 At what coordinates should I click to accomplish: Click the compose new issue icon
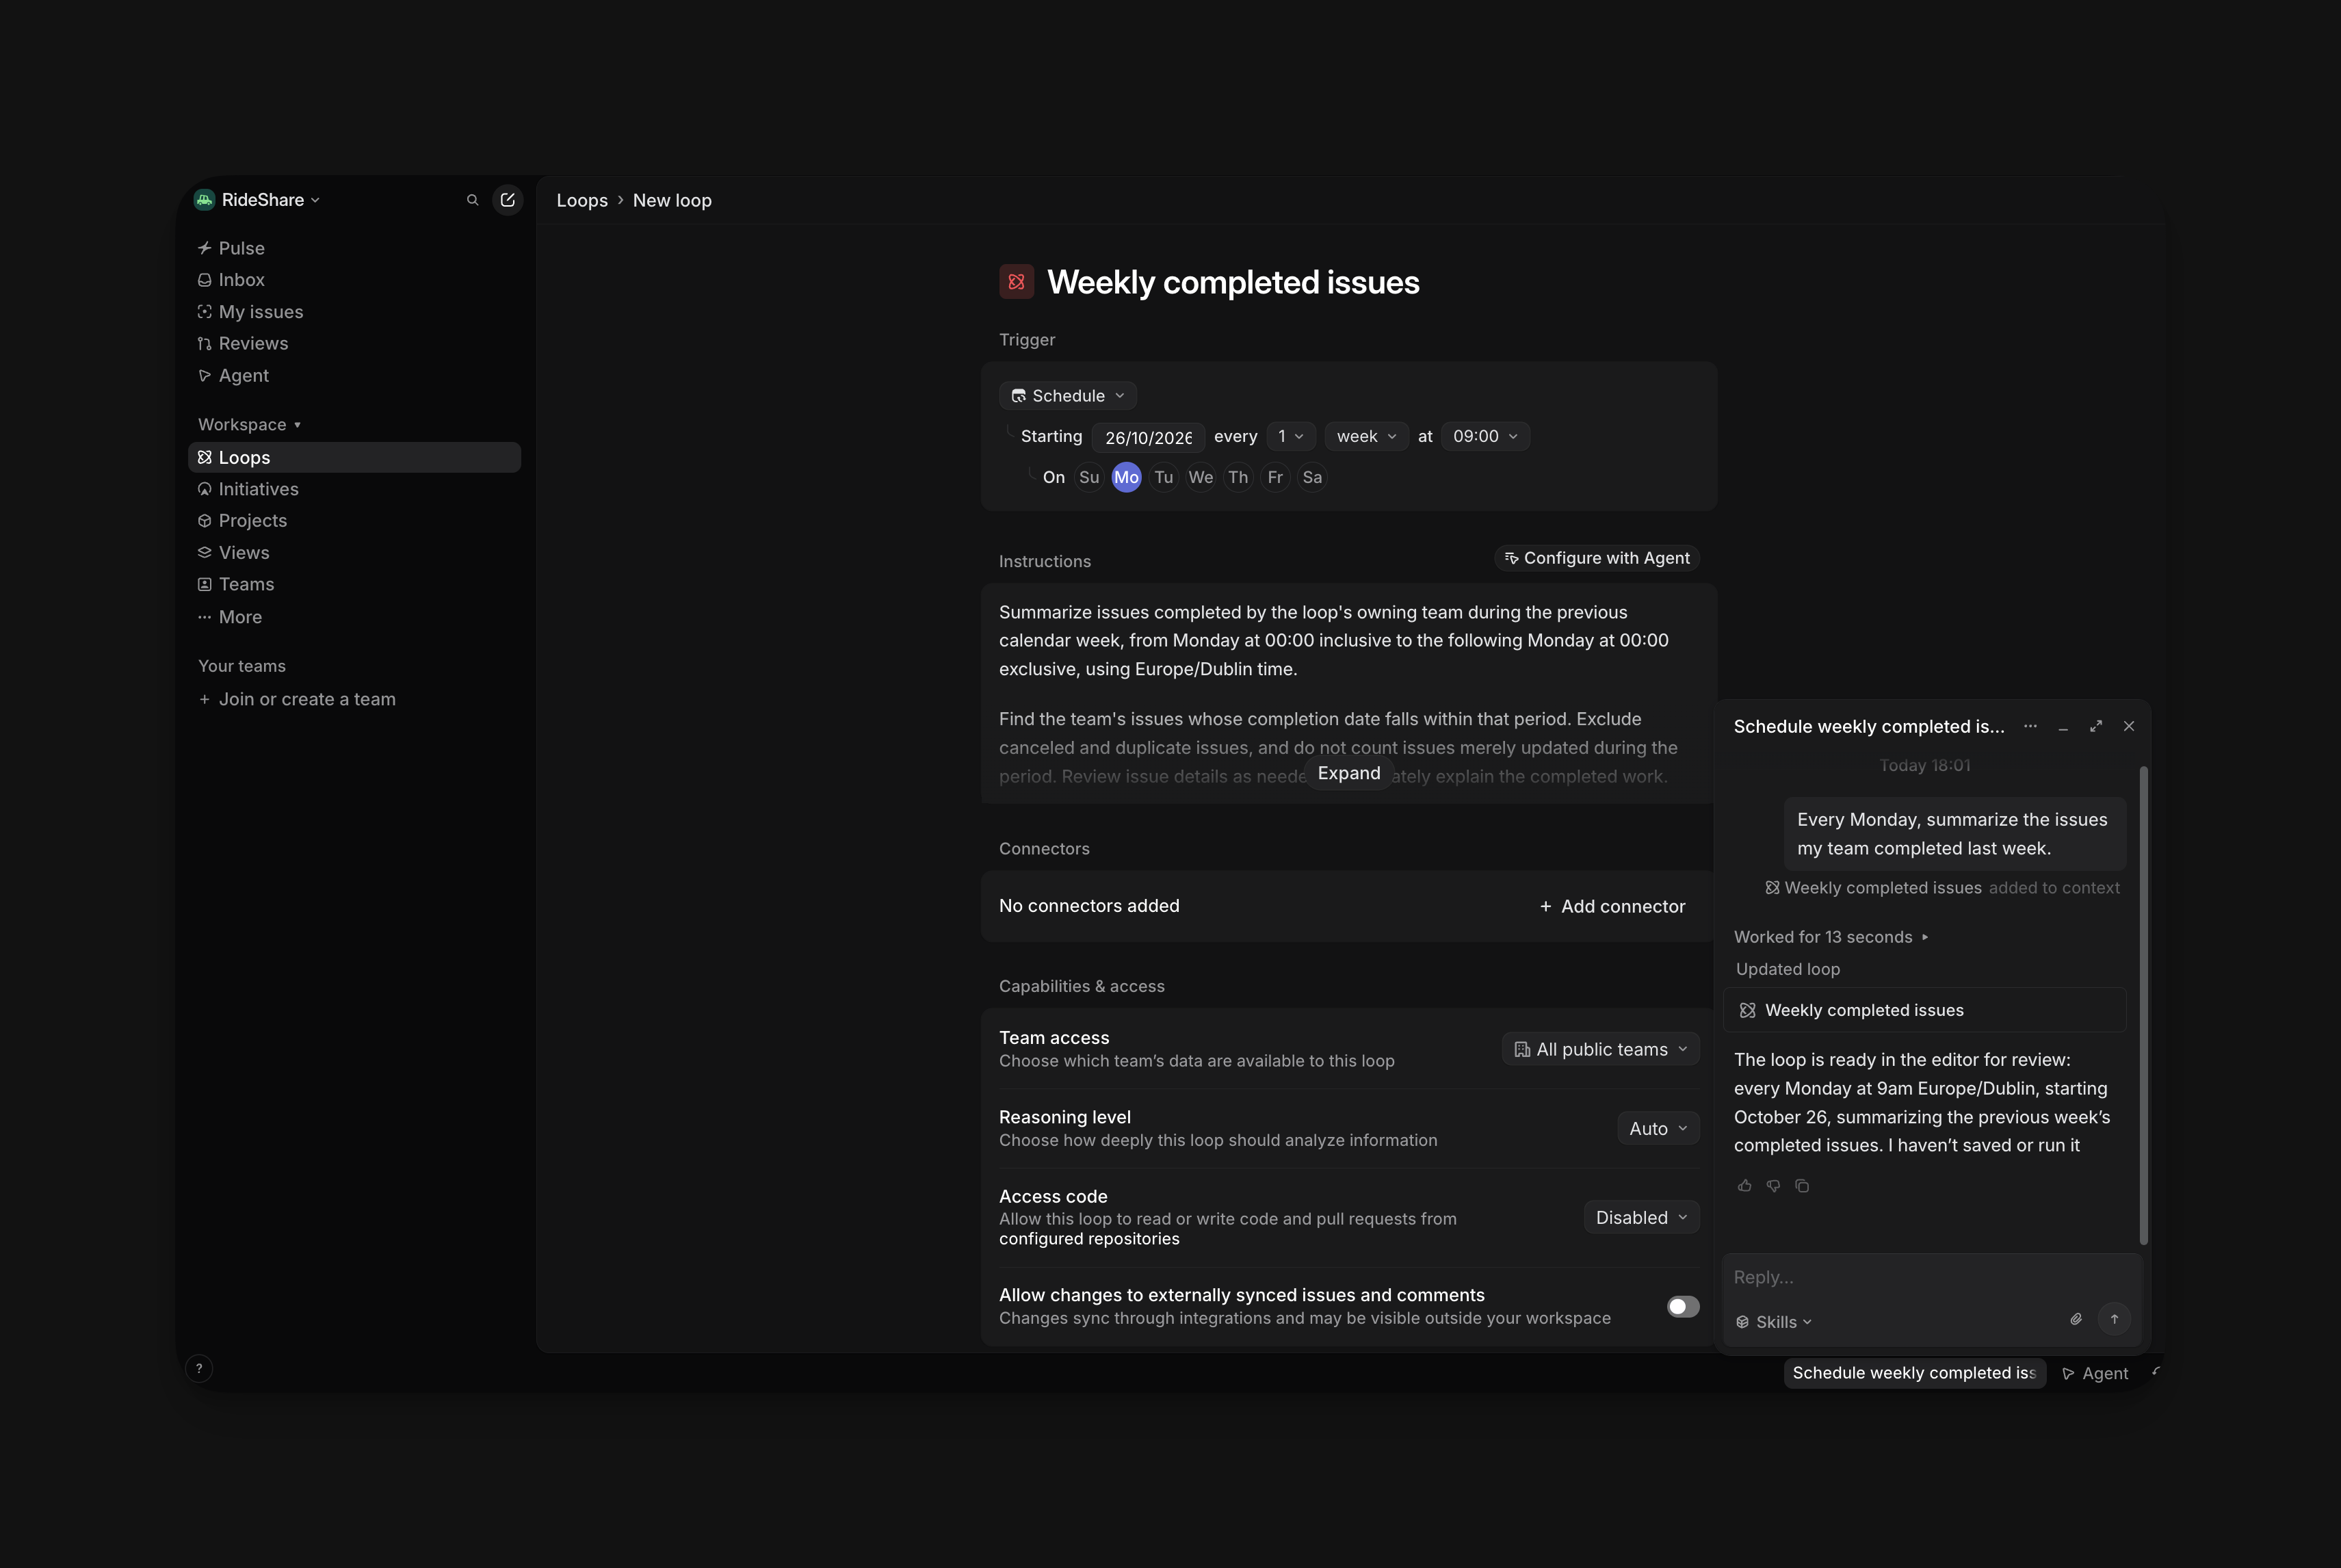[508, 200]
